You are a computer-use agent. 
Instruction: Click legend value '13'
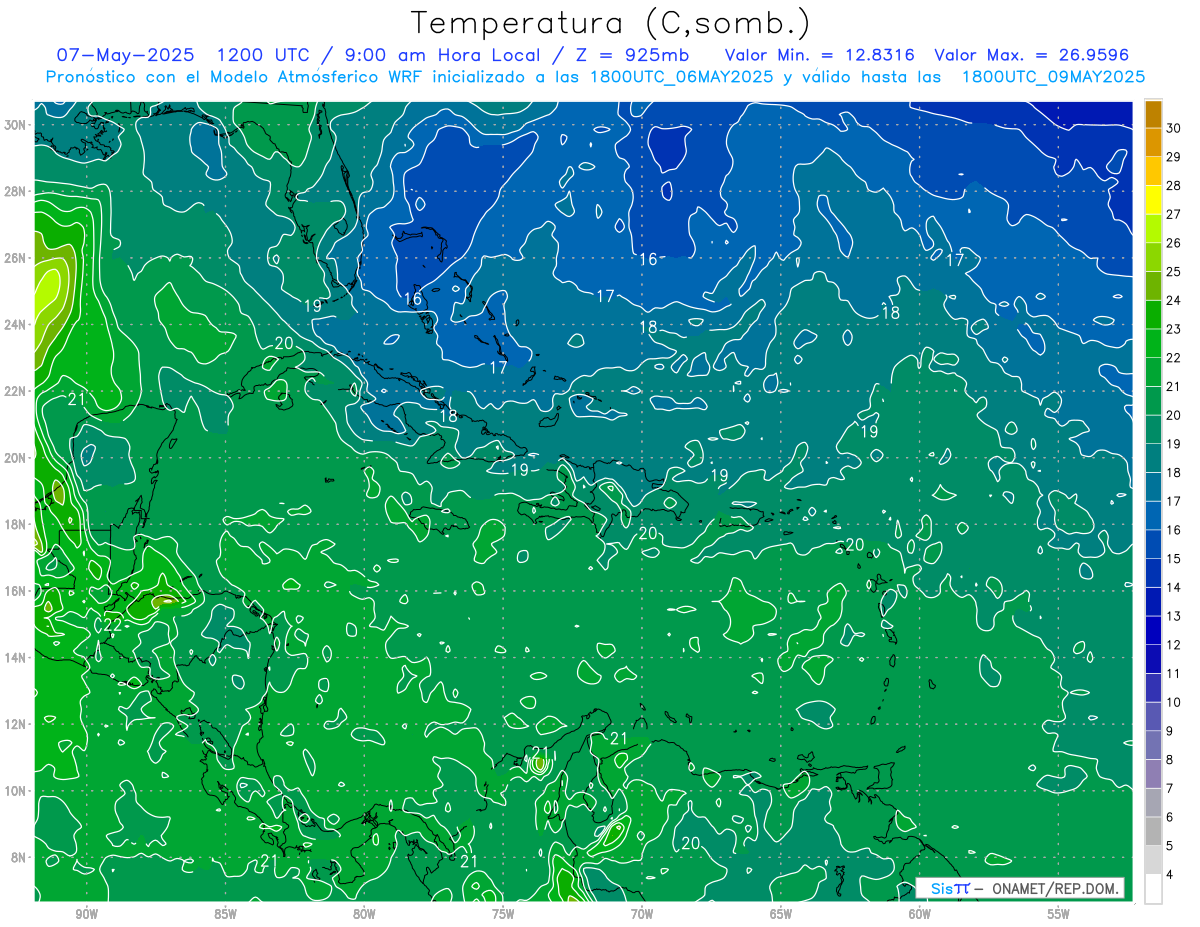[x=1173, y=615]
